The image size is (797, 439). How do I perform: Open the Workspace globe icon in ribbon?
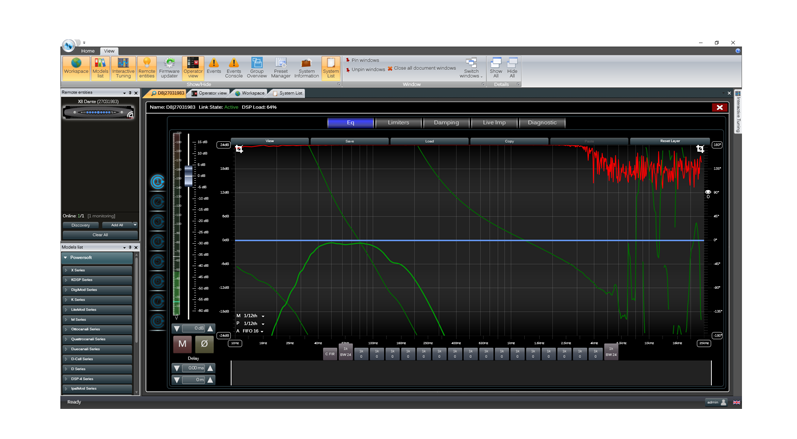76,68
